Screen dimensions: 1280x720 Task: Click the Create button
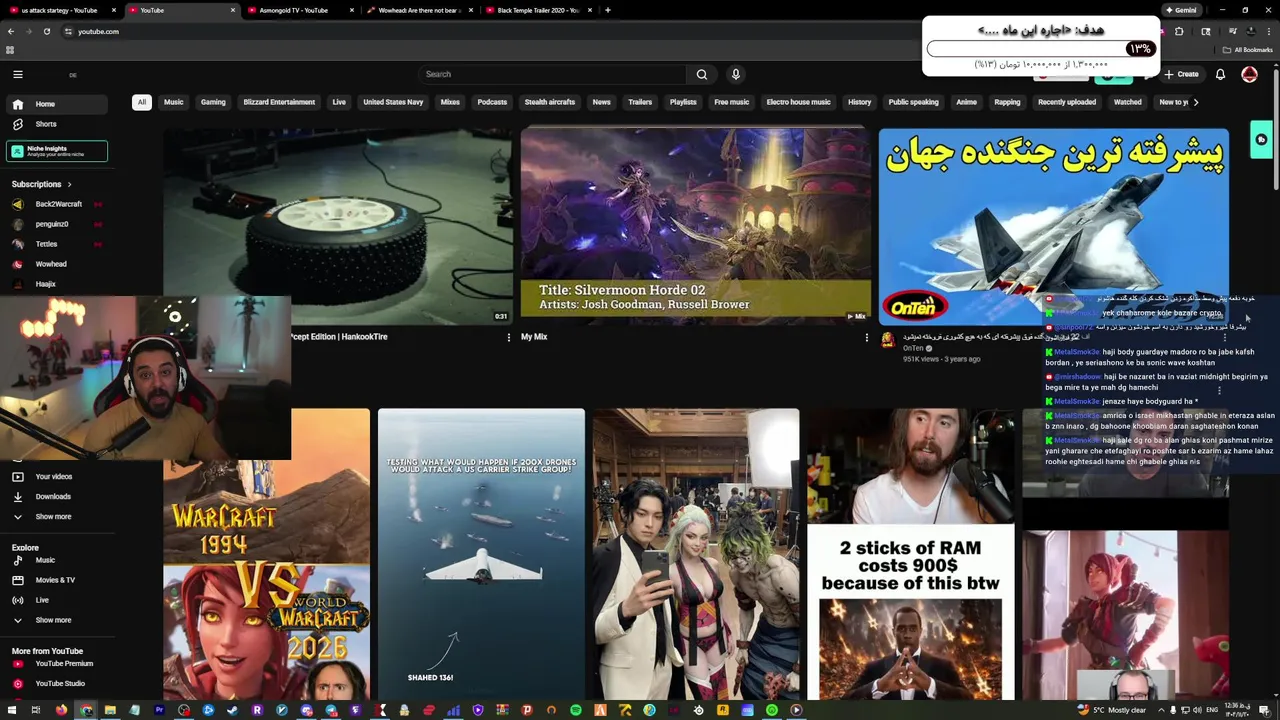(1181, 74)
